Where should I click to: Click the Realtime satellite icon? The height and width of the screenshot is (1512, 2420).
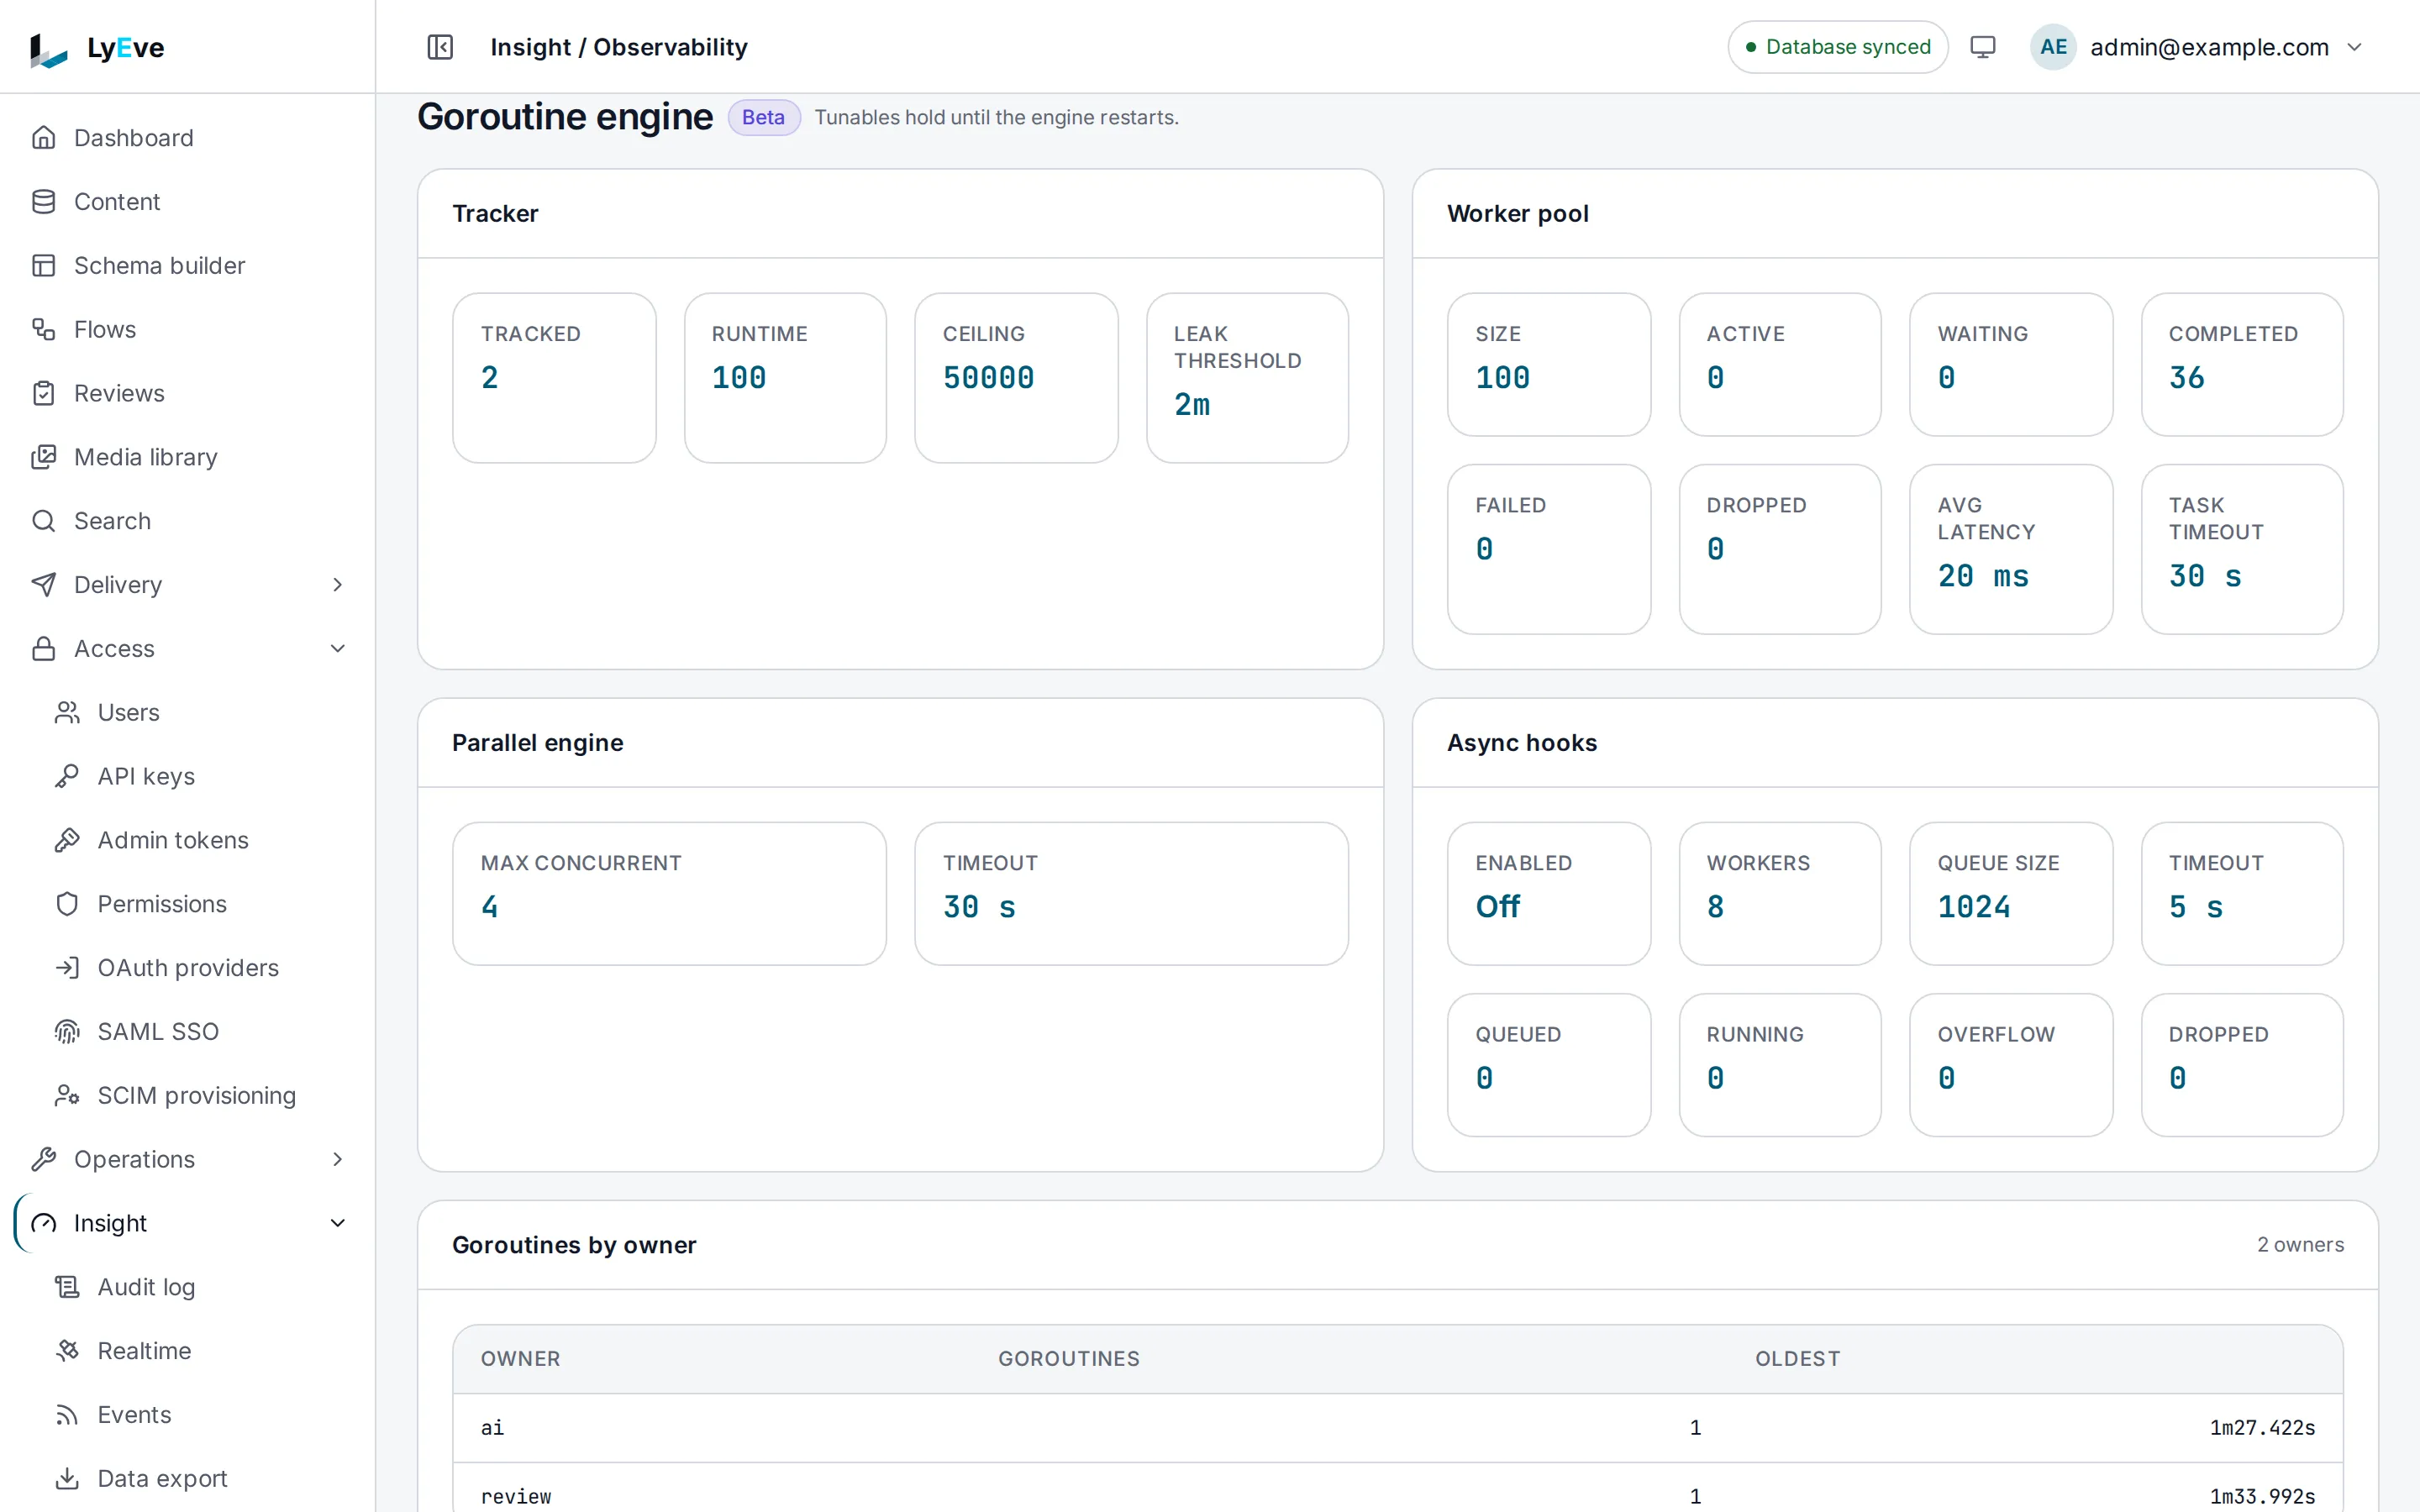[67, 1351]
